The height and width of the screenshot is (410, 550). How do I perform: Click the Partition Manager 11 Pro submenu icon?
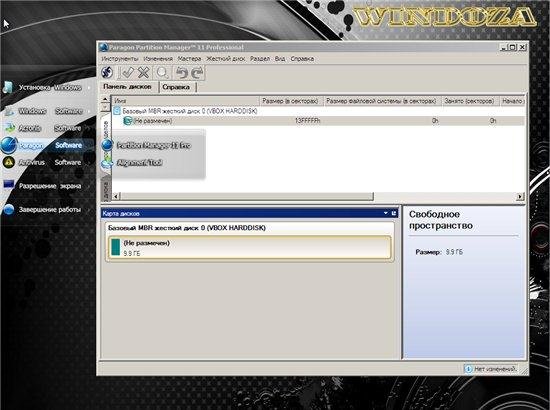coord(107,145)
